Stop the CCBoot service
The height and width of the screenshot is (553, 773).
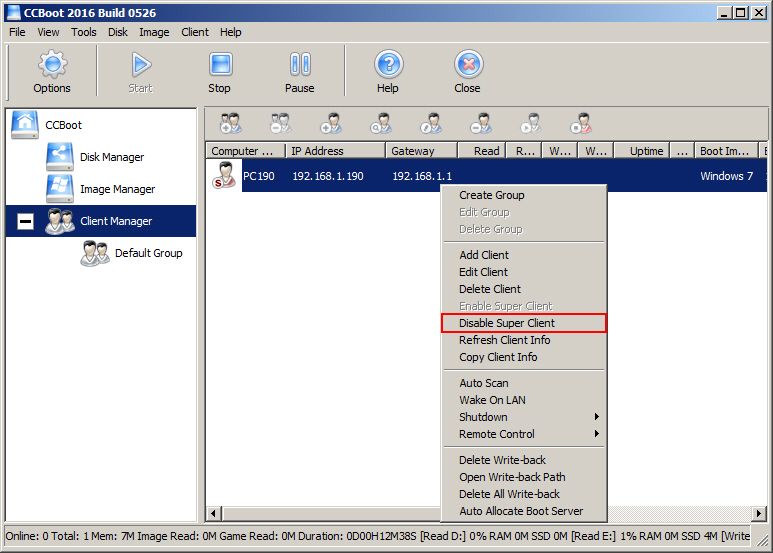(219, 71)
